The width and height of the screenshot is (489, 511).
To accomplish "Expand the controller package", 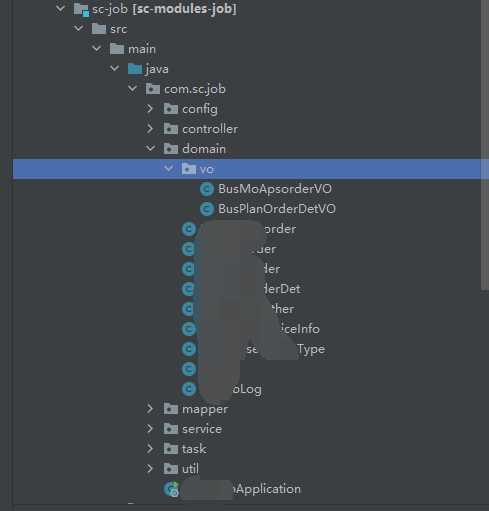I will click(x=150, y=129).
